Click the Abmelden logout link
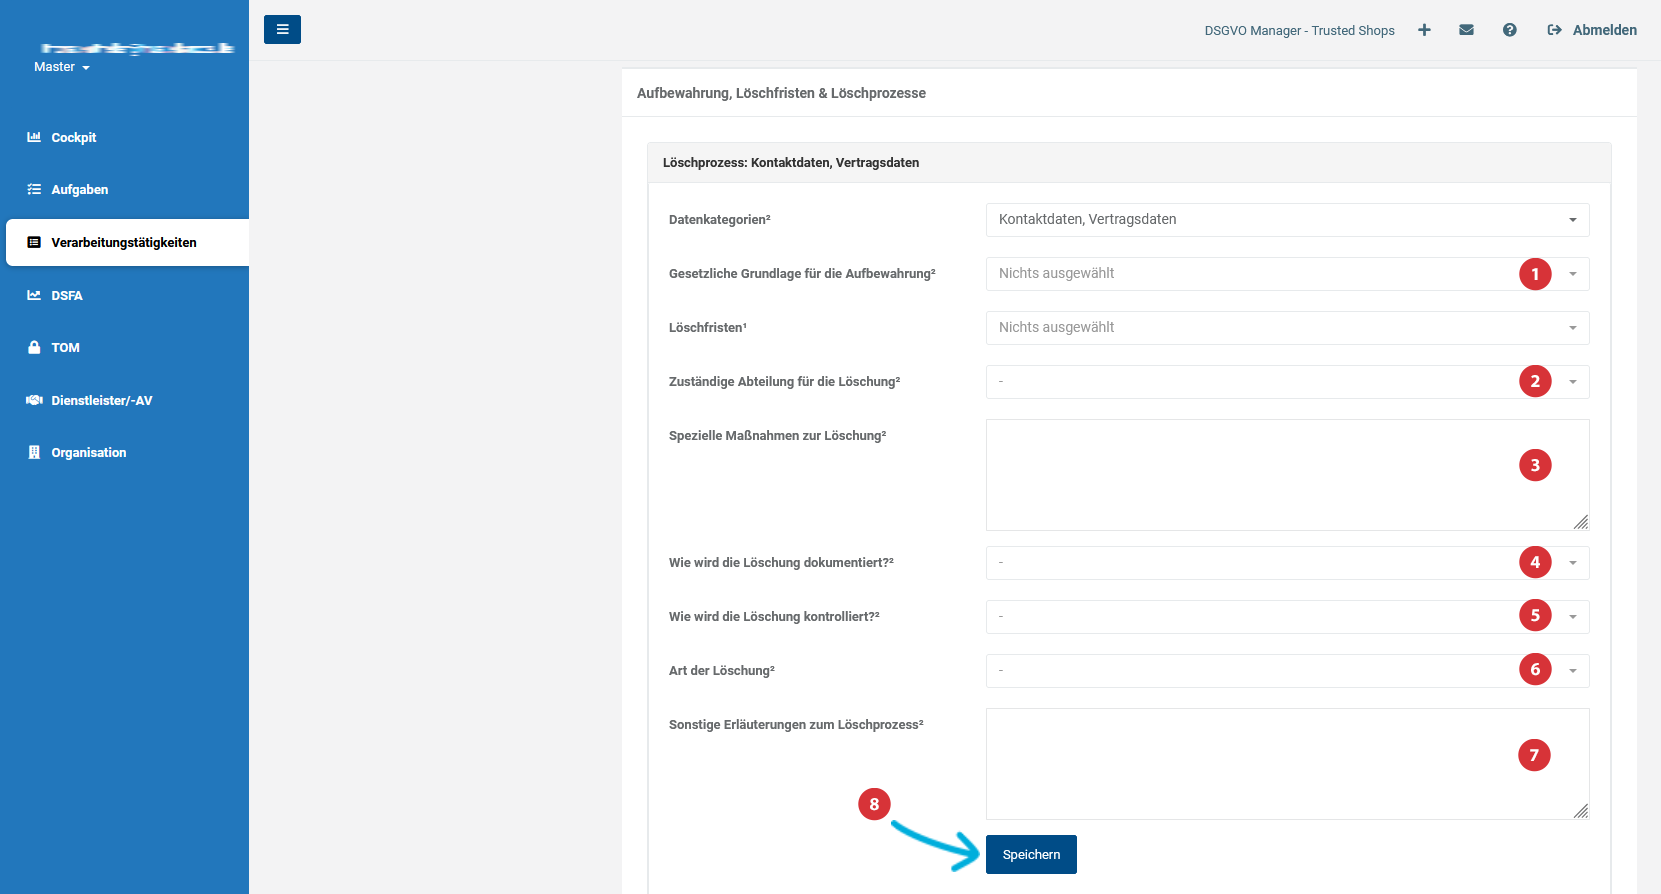The height and width of the screenshot is (894, 1661). 1604,30
